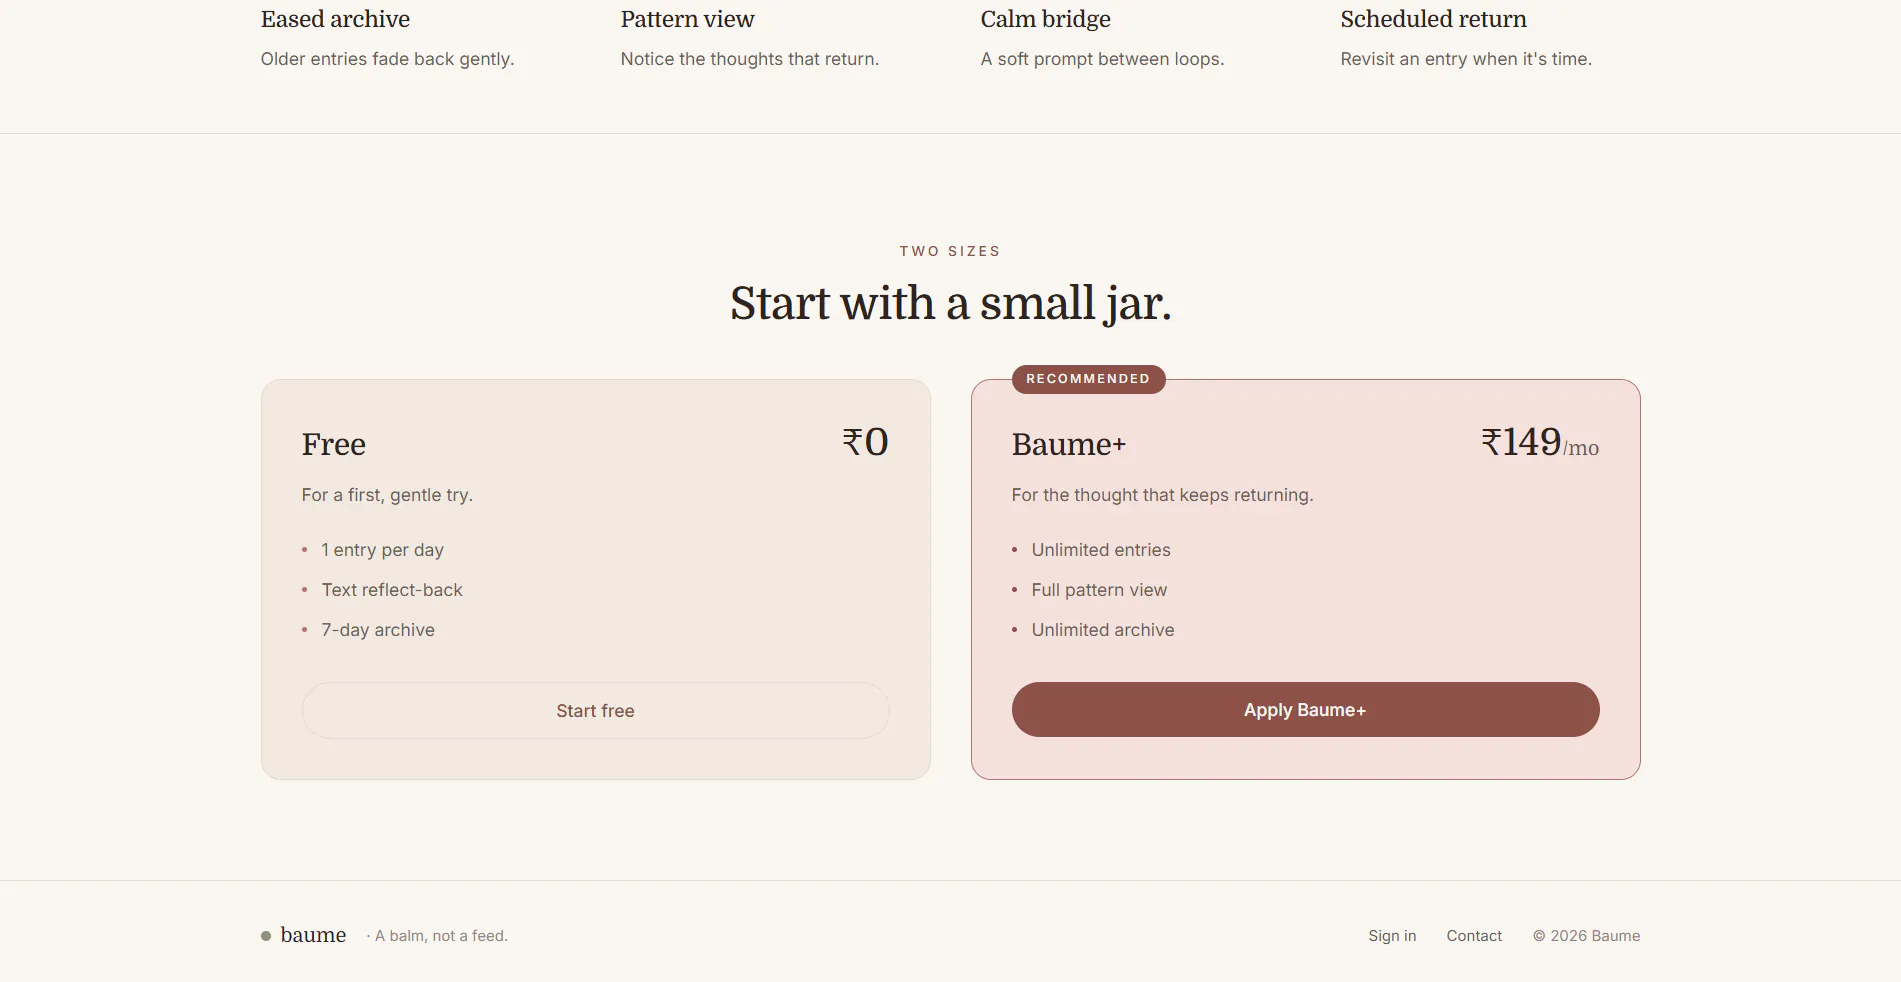Click the © 2026 Baume text

1586,936
